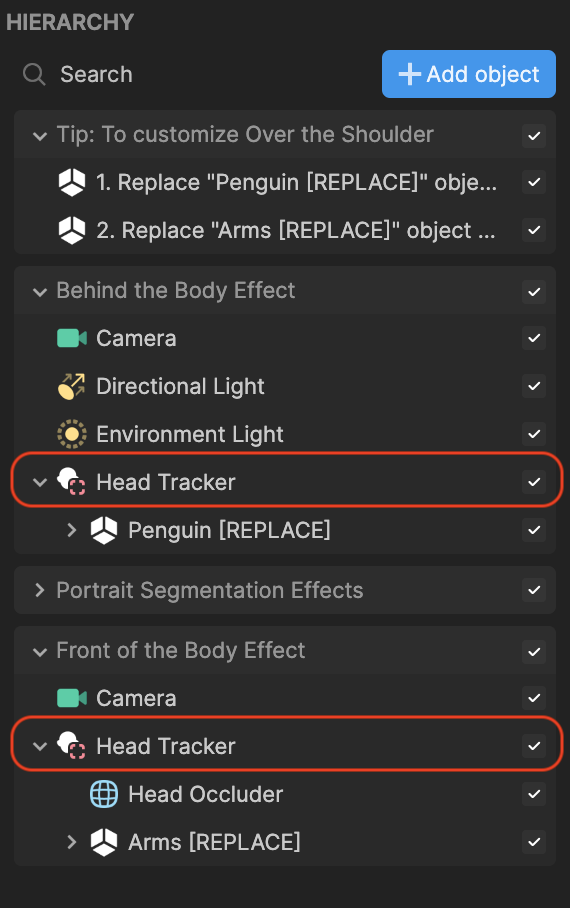The height and width of the screenshot is (908, 570).
Task: Toggle the Portrait Segmentation Effects checkbox
Action: [x=534, y=591]
